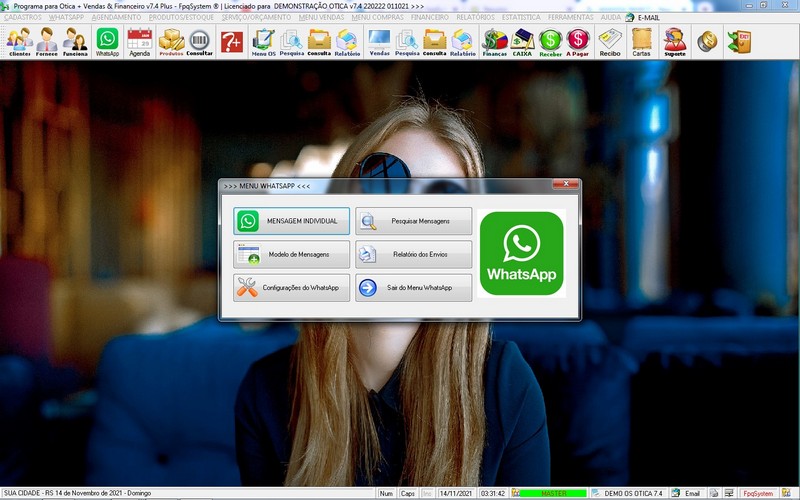Click the WhatsApp toolbar icon
The height and width of the screenshot is (500, 800).
(x=107, y=42)
